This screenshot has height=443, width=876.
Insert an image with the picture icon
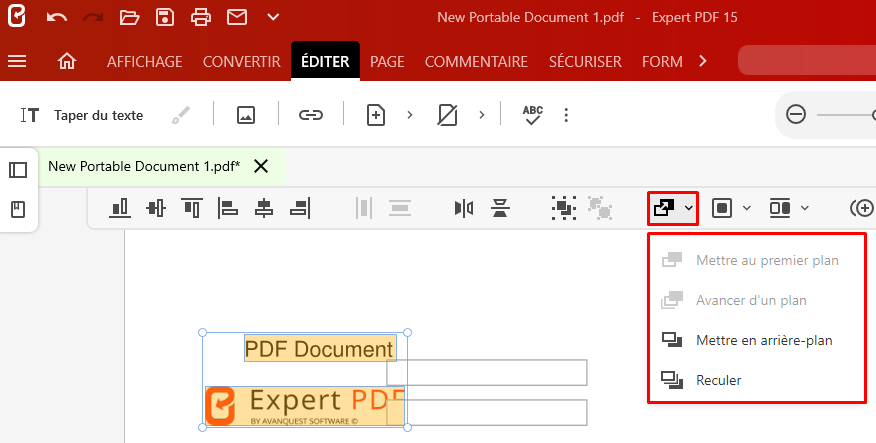point(246,116)
